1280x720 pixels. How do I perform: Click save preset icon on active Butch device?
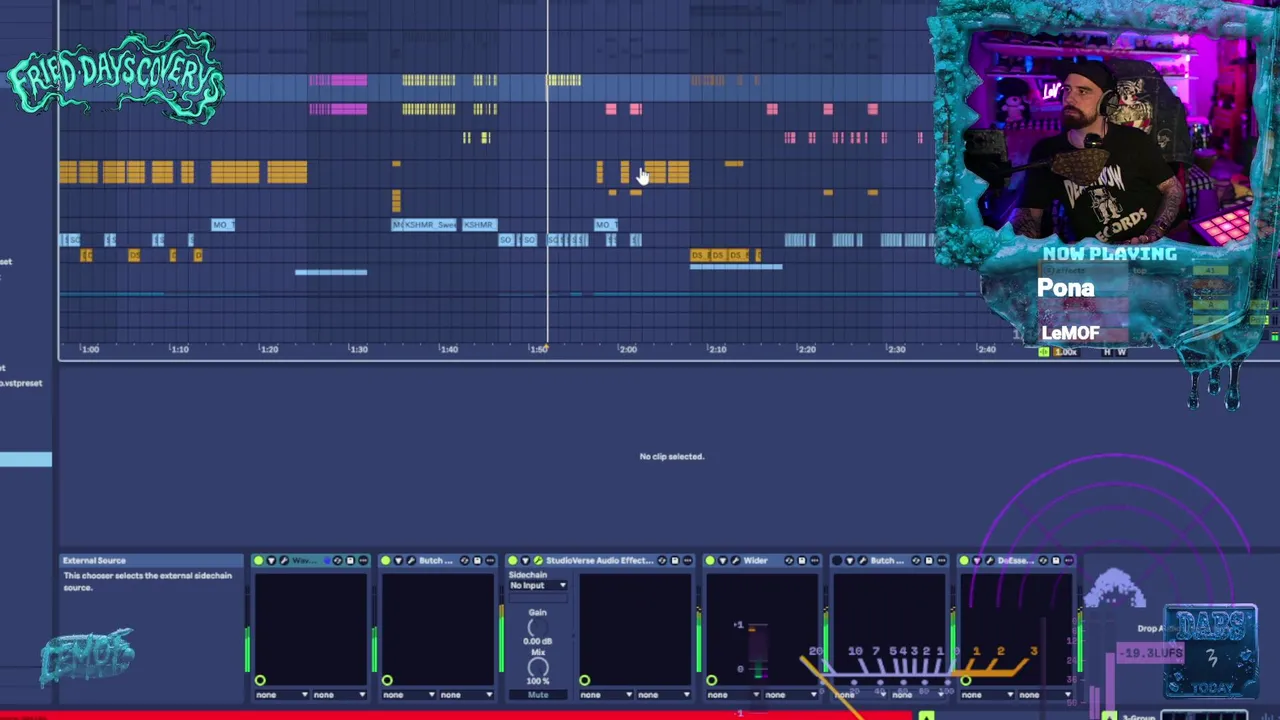[477, 561]
